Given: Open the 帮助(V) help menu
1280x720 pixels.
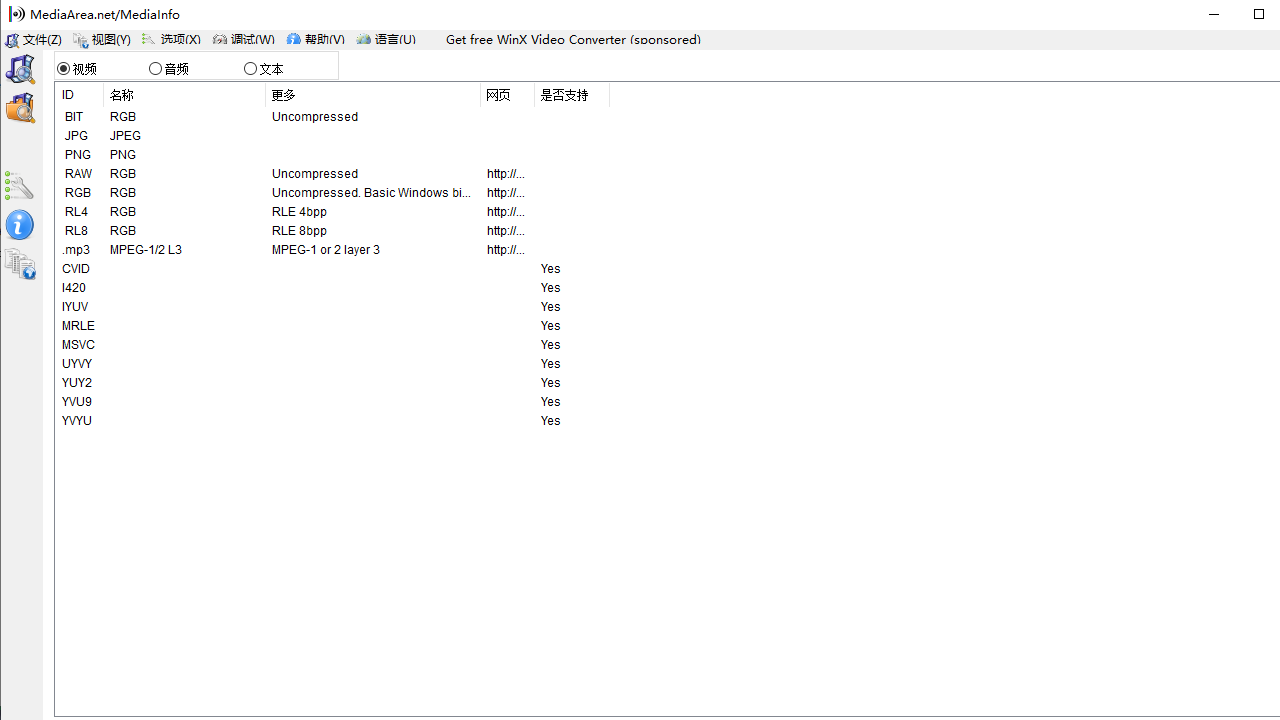Looking at the screenshot, I should click(316, 40).
